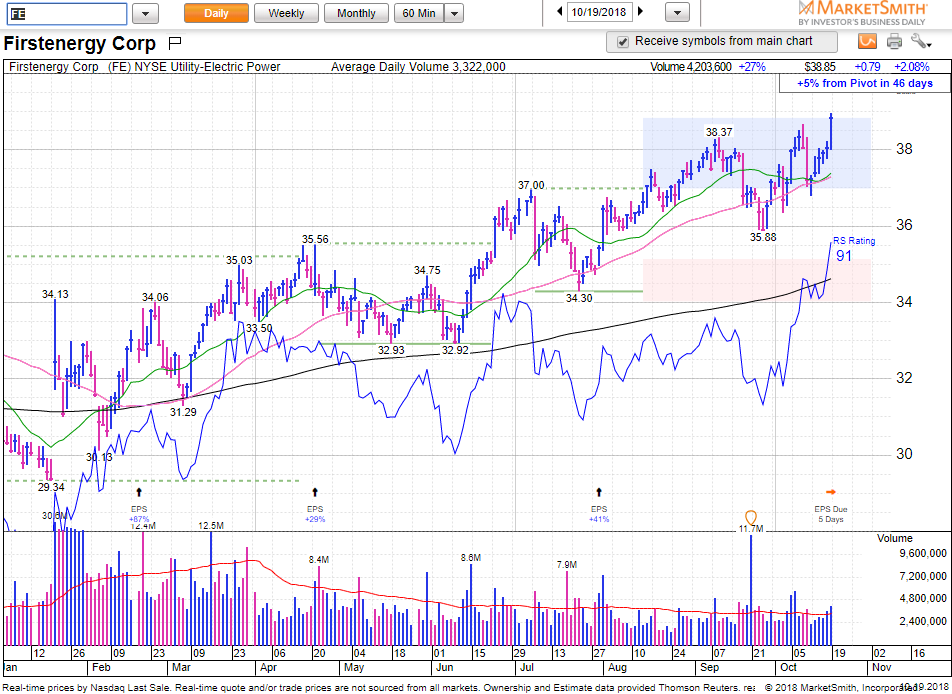Click the 32.92 low price label
Image resolution: width=952 pixels, height=694 pixels.
[x=455, y=350]
